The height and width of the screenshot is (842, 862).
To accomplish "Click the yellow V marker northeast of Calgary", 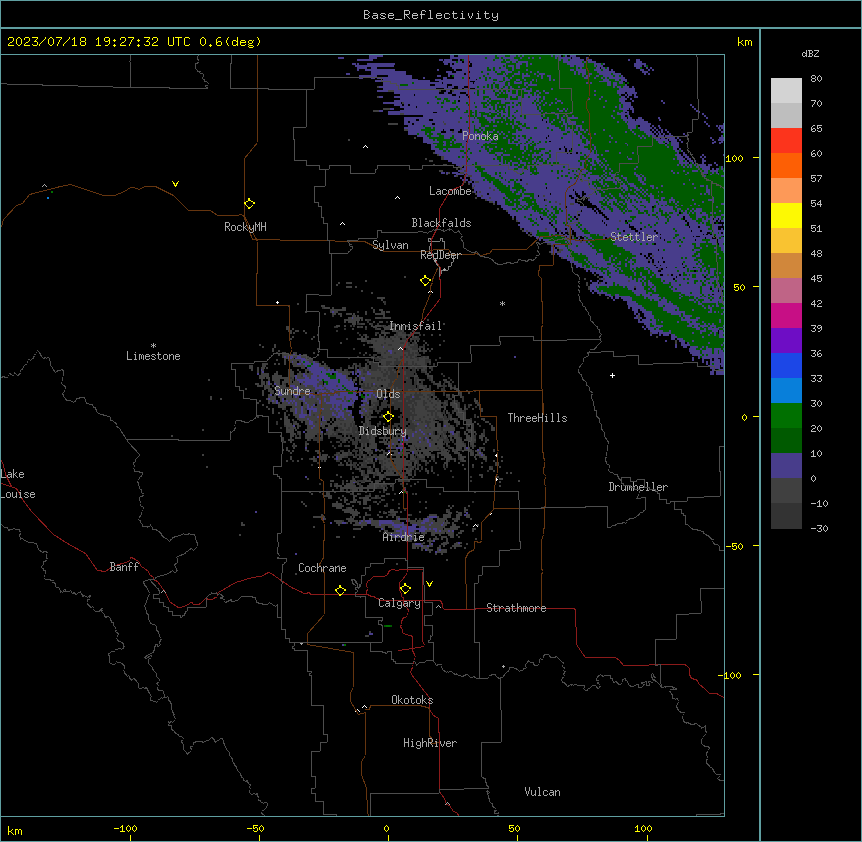I will (429, 584).
